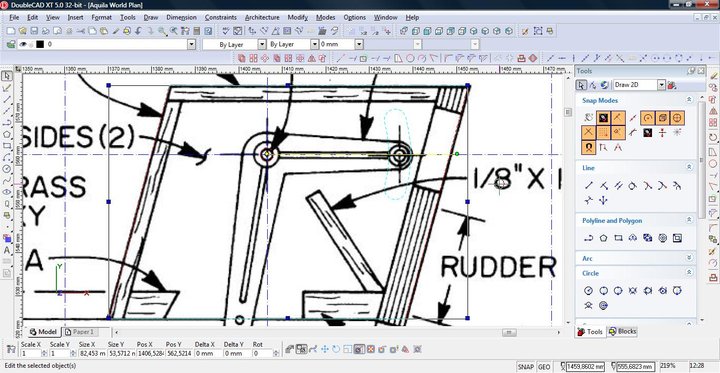The width and height of the screenshot is (720, 373).
Task: Click the Save icon in the top toolbar
Action: (x=34, y=31)
